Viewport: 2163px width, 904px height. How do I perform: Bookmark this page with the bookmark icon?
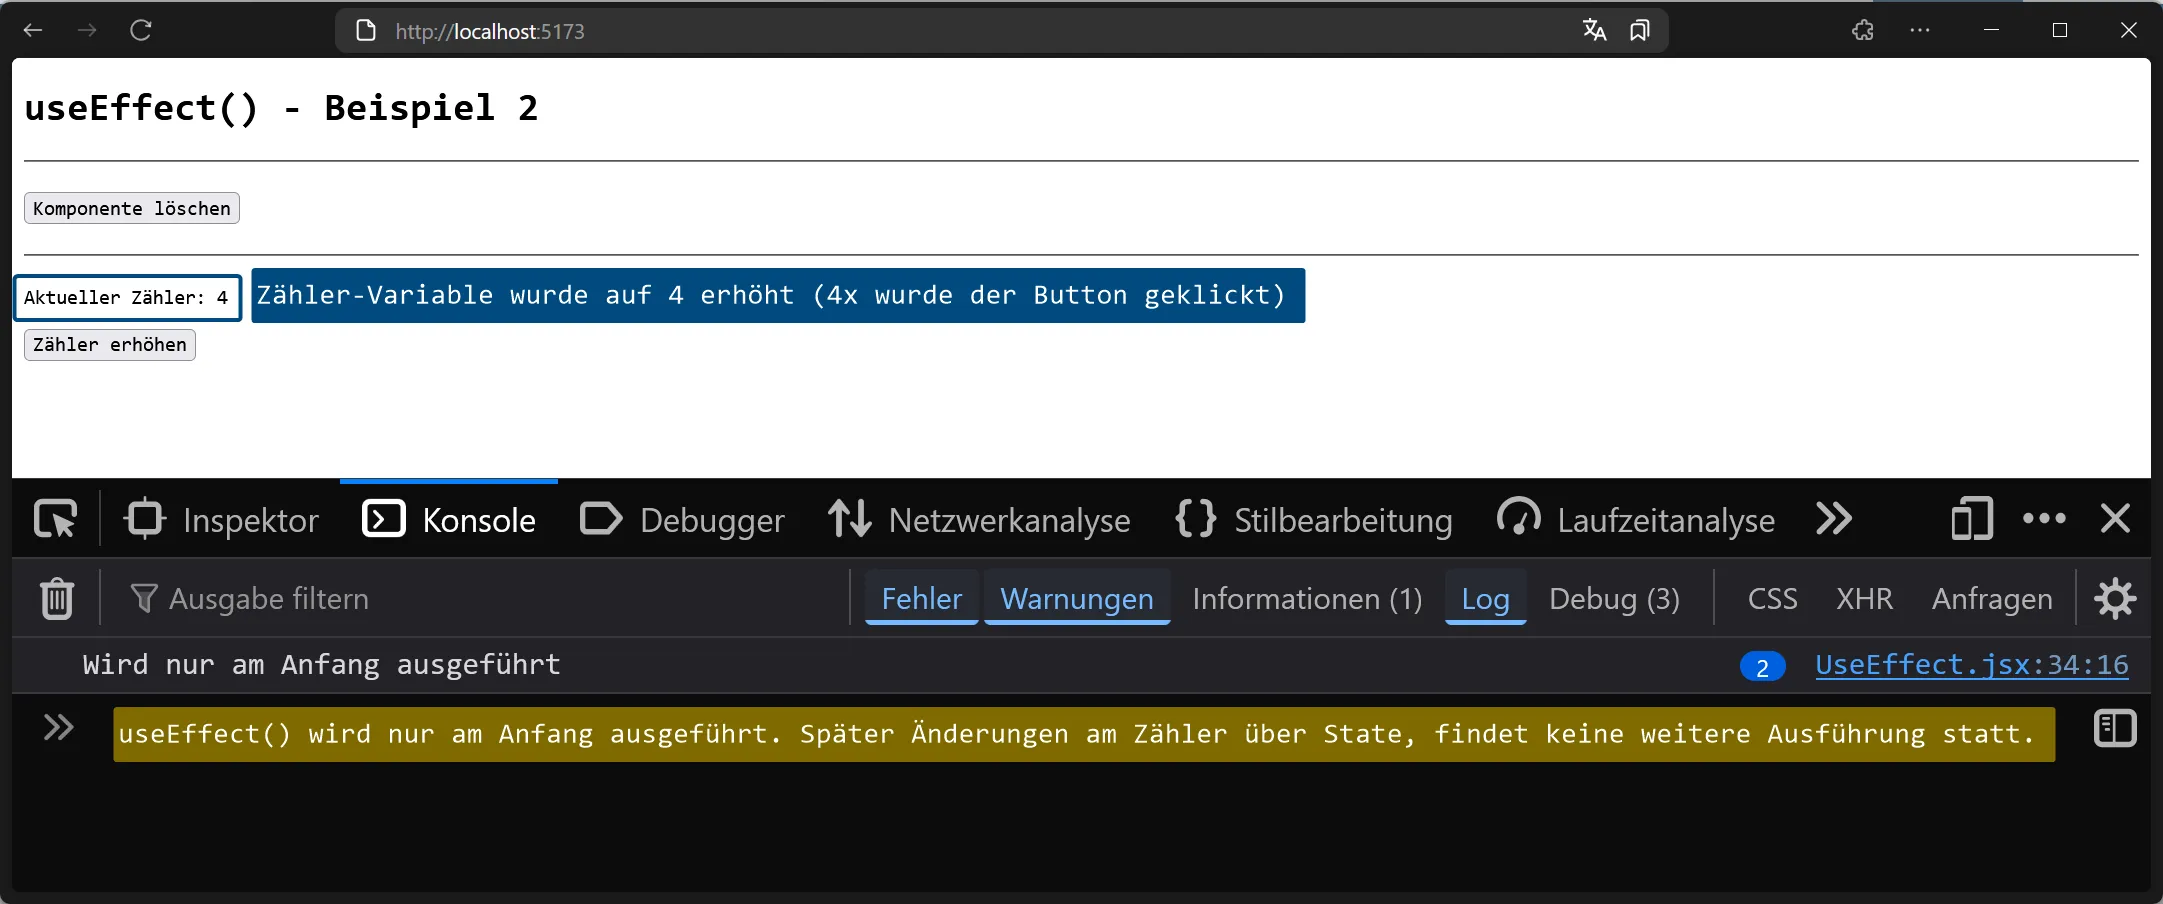click(x=1639, y=31)
